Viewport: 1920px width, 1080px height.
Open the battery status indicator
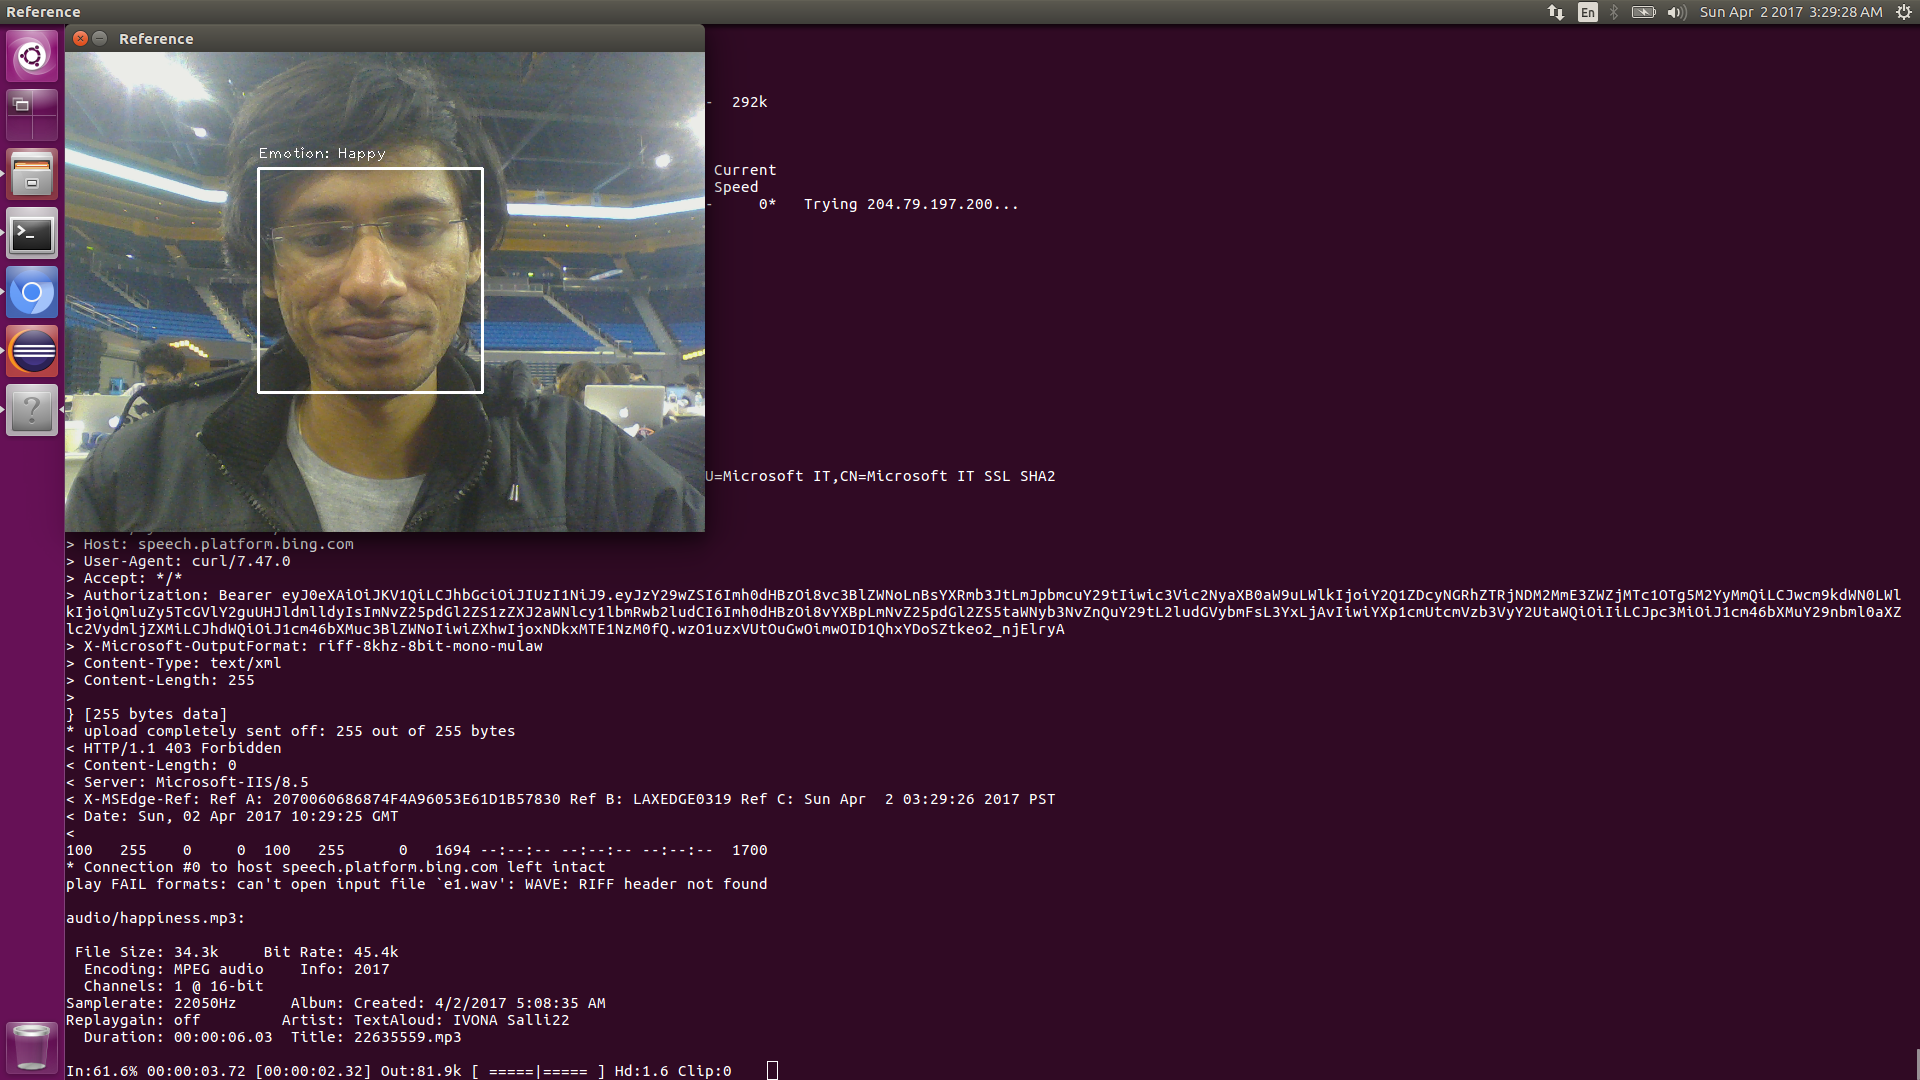pyautogui.click(x=1643, y=12)
